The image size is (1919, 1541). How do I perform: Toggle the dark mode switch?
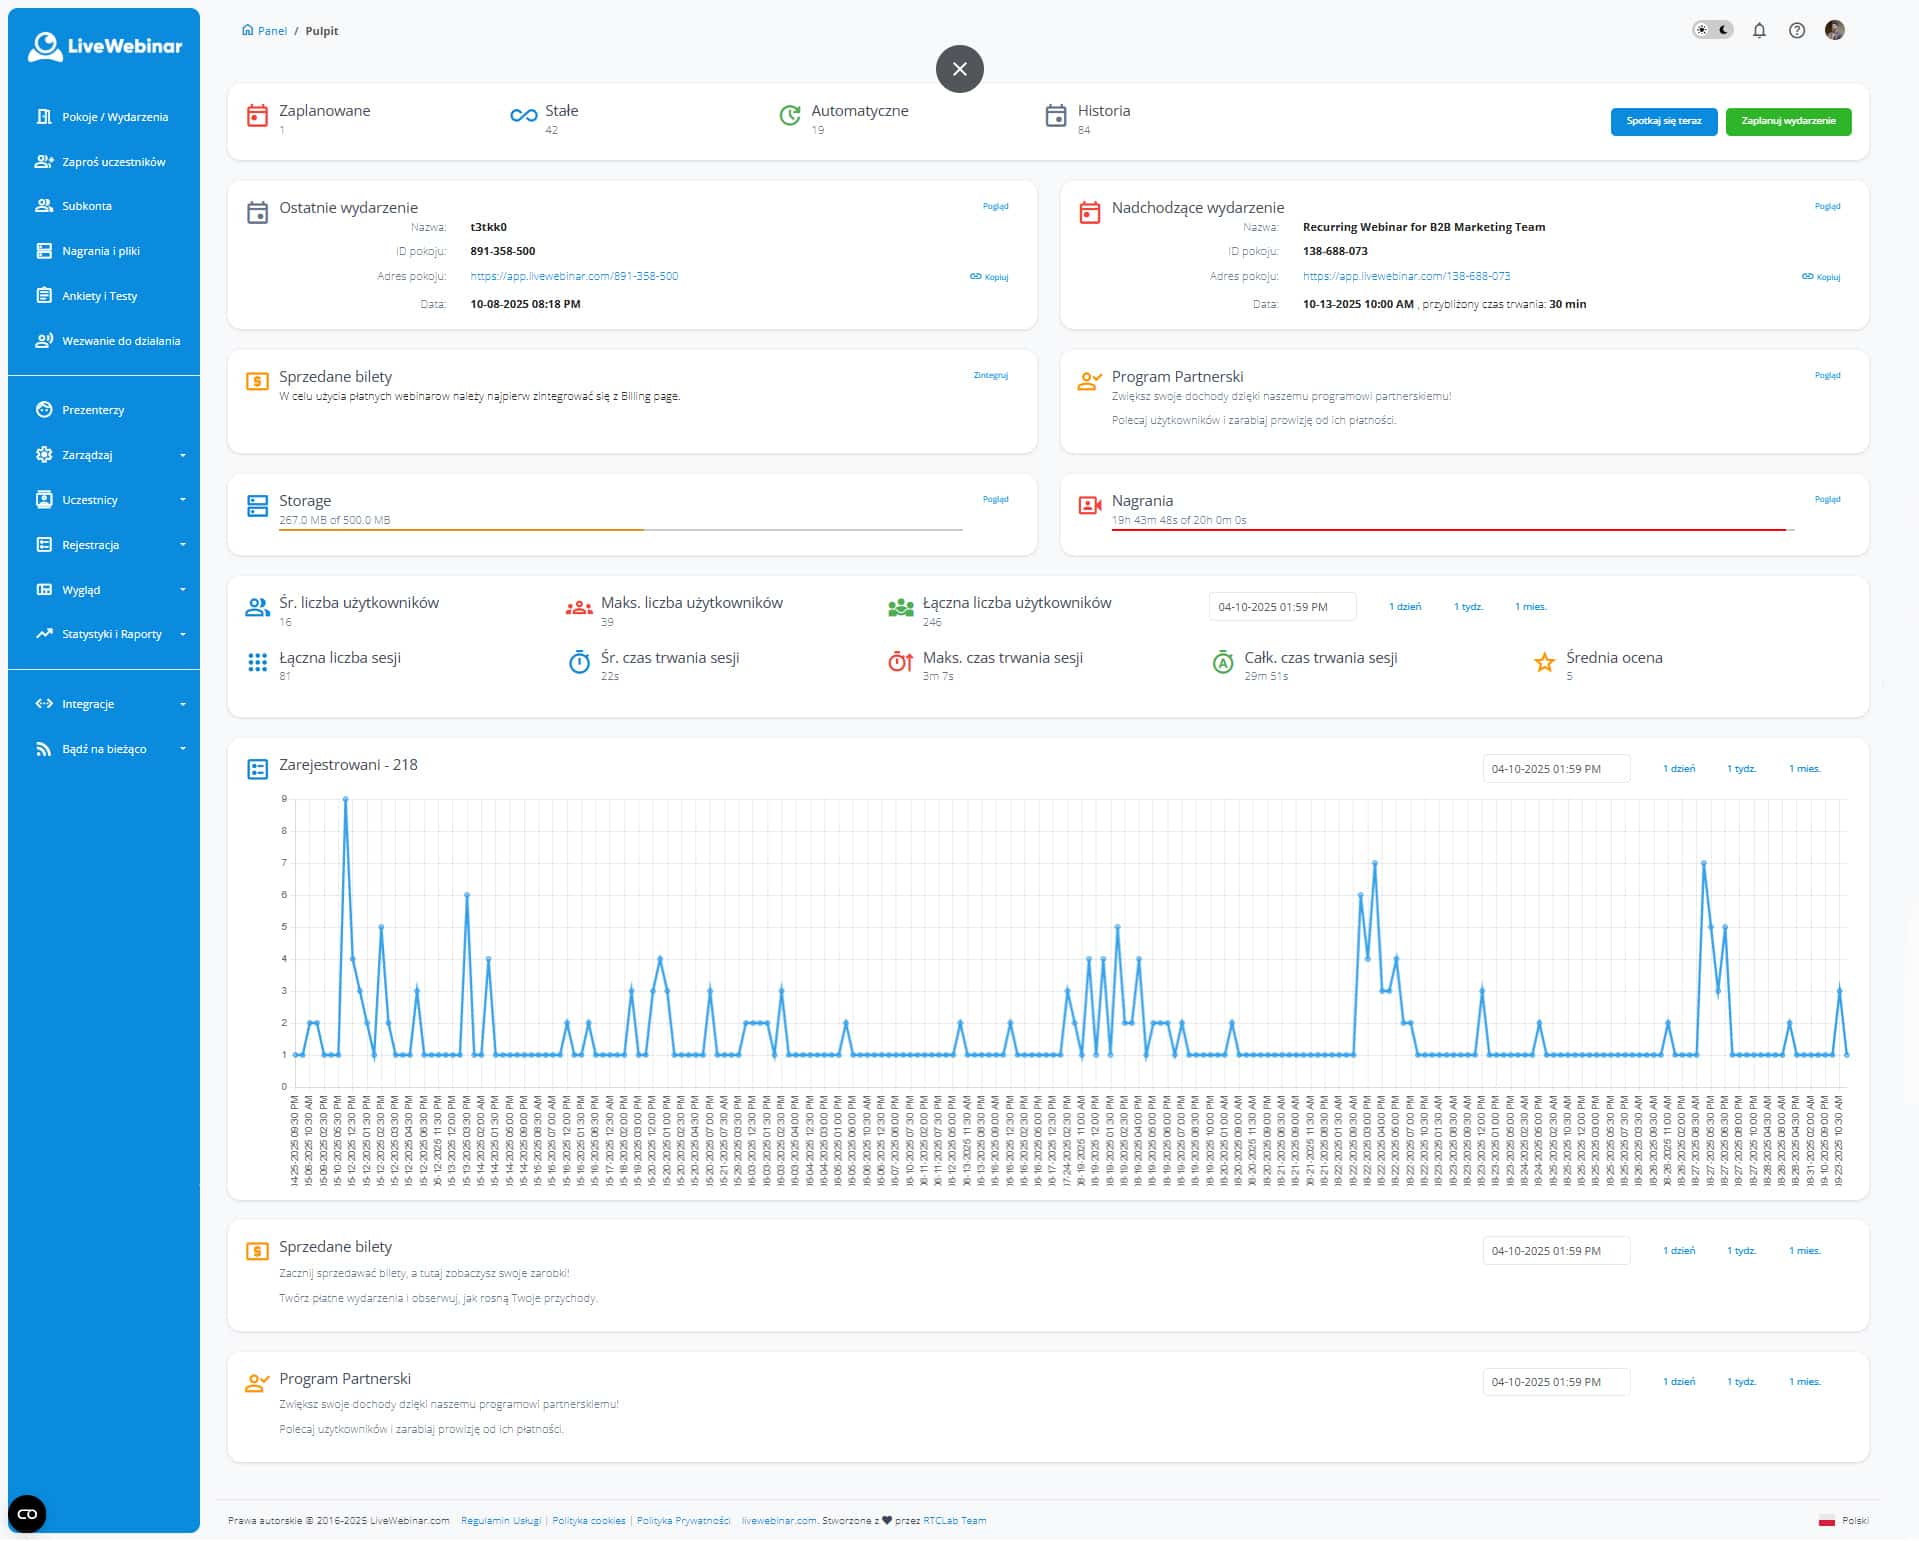(x=1712, y=31)
